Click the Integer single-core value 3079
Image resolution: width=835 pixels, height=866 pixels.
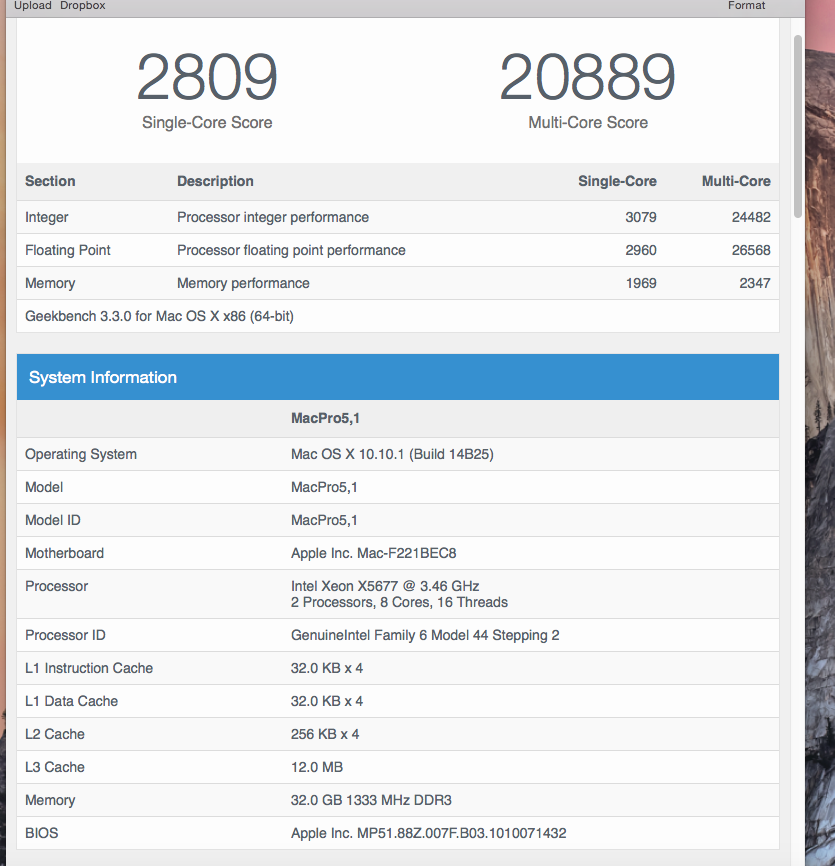point(641,217)
